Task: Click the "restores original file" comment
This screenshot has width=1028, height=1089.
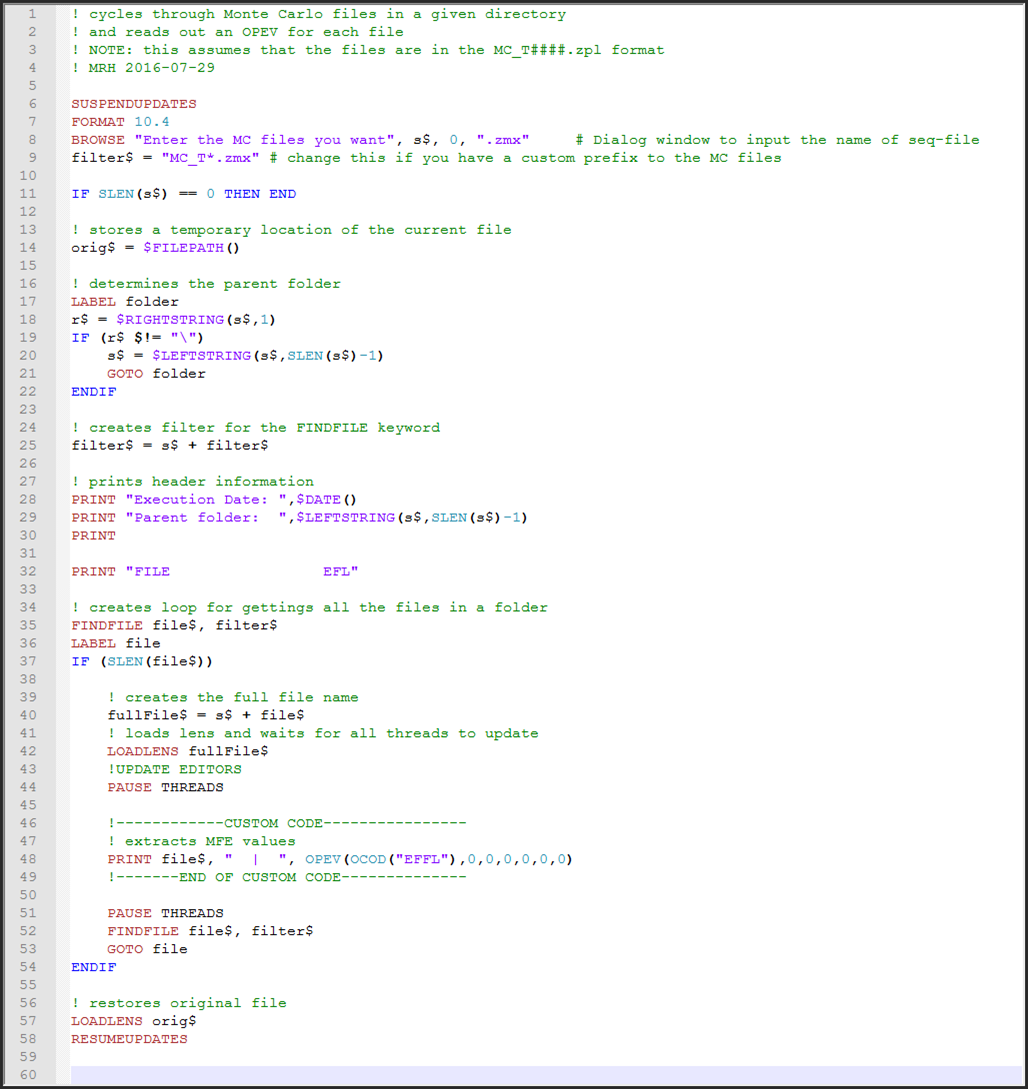Action: [x=179, y=1004]
